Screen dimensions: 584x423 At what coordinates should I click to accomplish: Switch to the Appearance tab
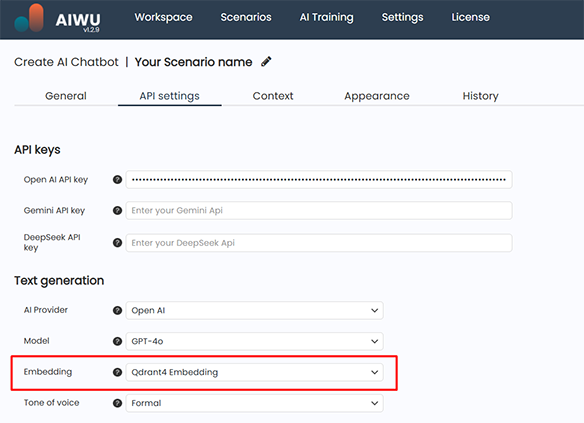pos(377,96)
